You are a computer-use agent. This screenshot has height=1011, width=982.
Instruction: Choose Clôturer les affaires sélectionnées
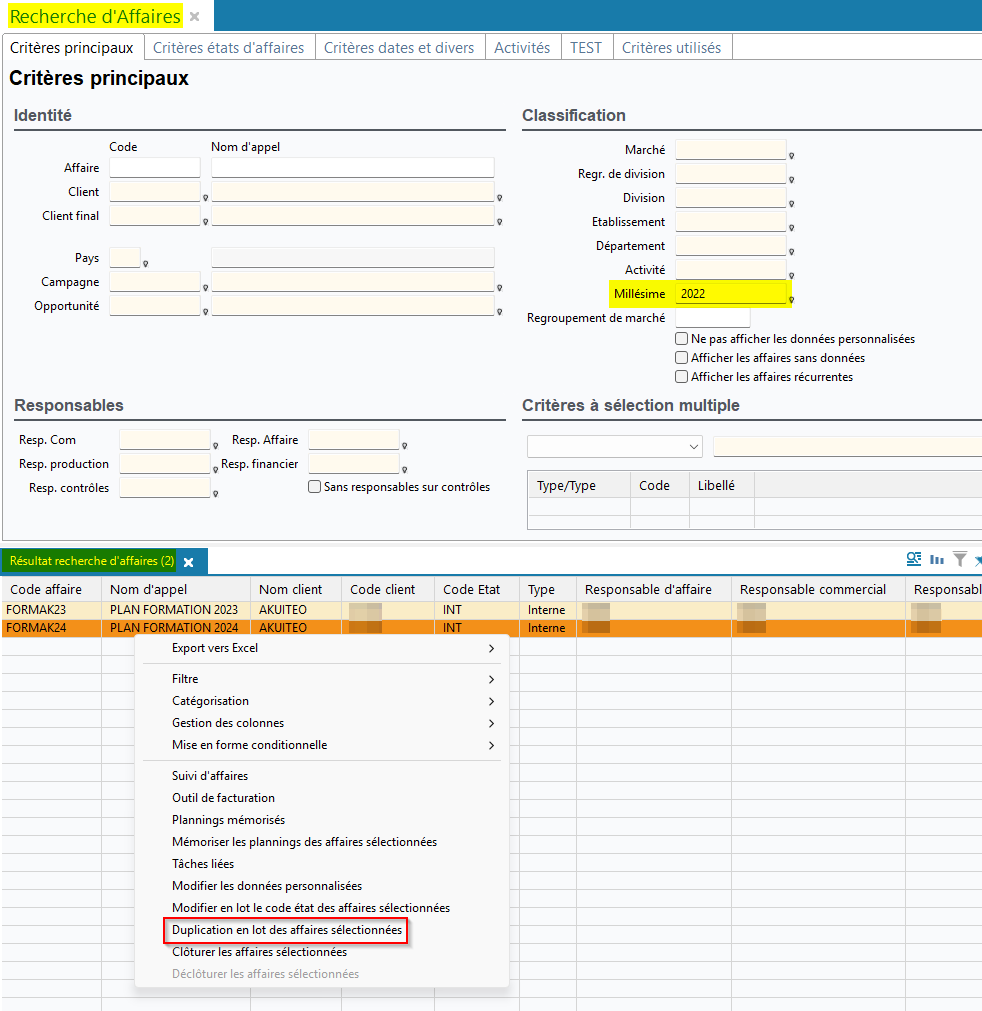[x=259, y=952]
